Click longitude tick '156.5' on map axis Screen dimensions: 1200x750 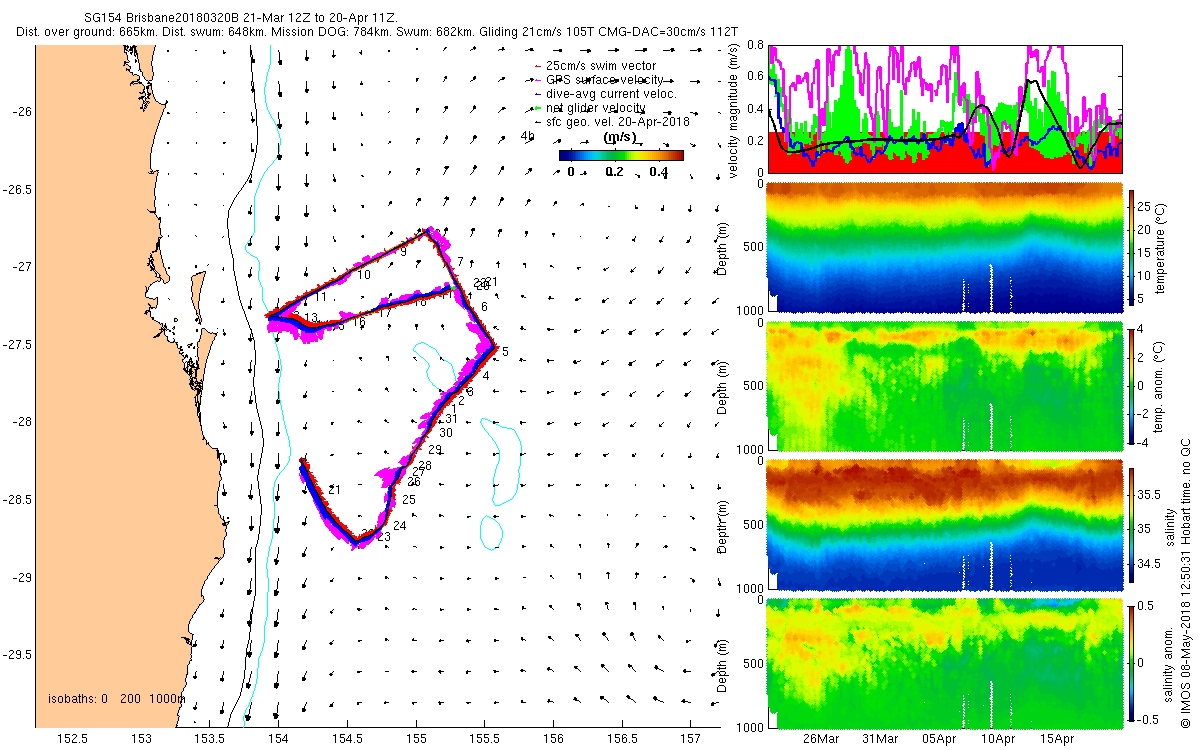pos(620,738)
